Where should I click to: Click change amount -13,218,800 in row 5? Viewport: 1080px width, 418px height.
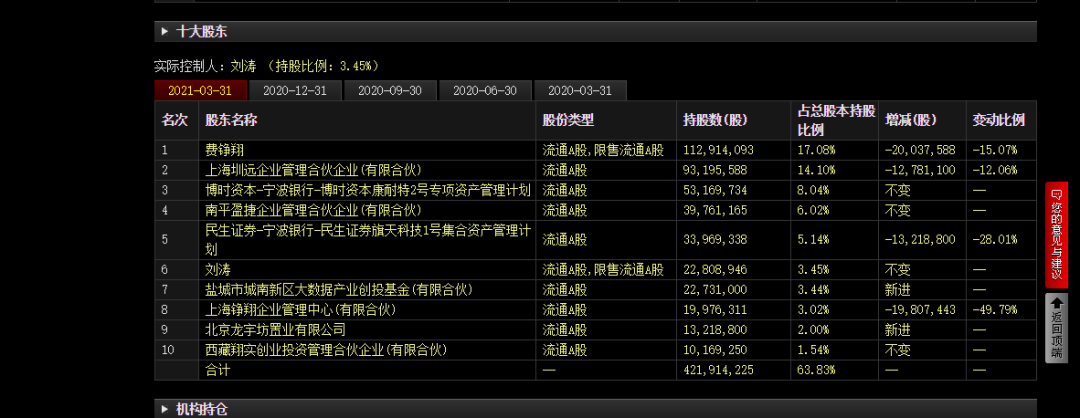coord(920,240)
